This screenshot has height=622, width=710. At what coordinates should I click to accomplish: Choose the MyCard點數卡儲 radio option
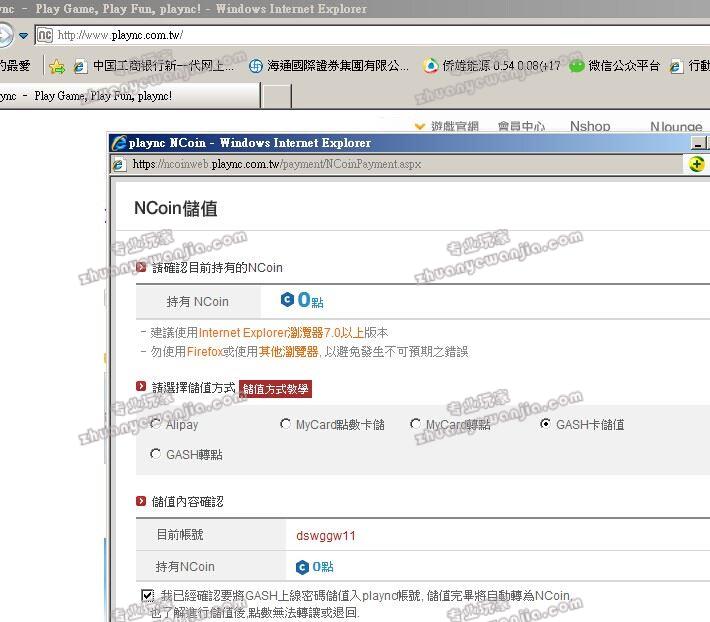pyautogui.click(x=285, y=424)
